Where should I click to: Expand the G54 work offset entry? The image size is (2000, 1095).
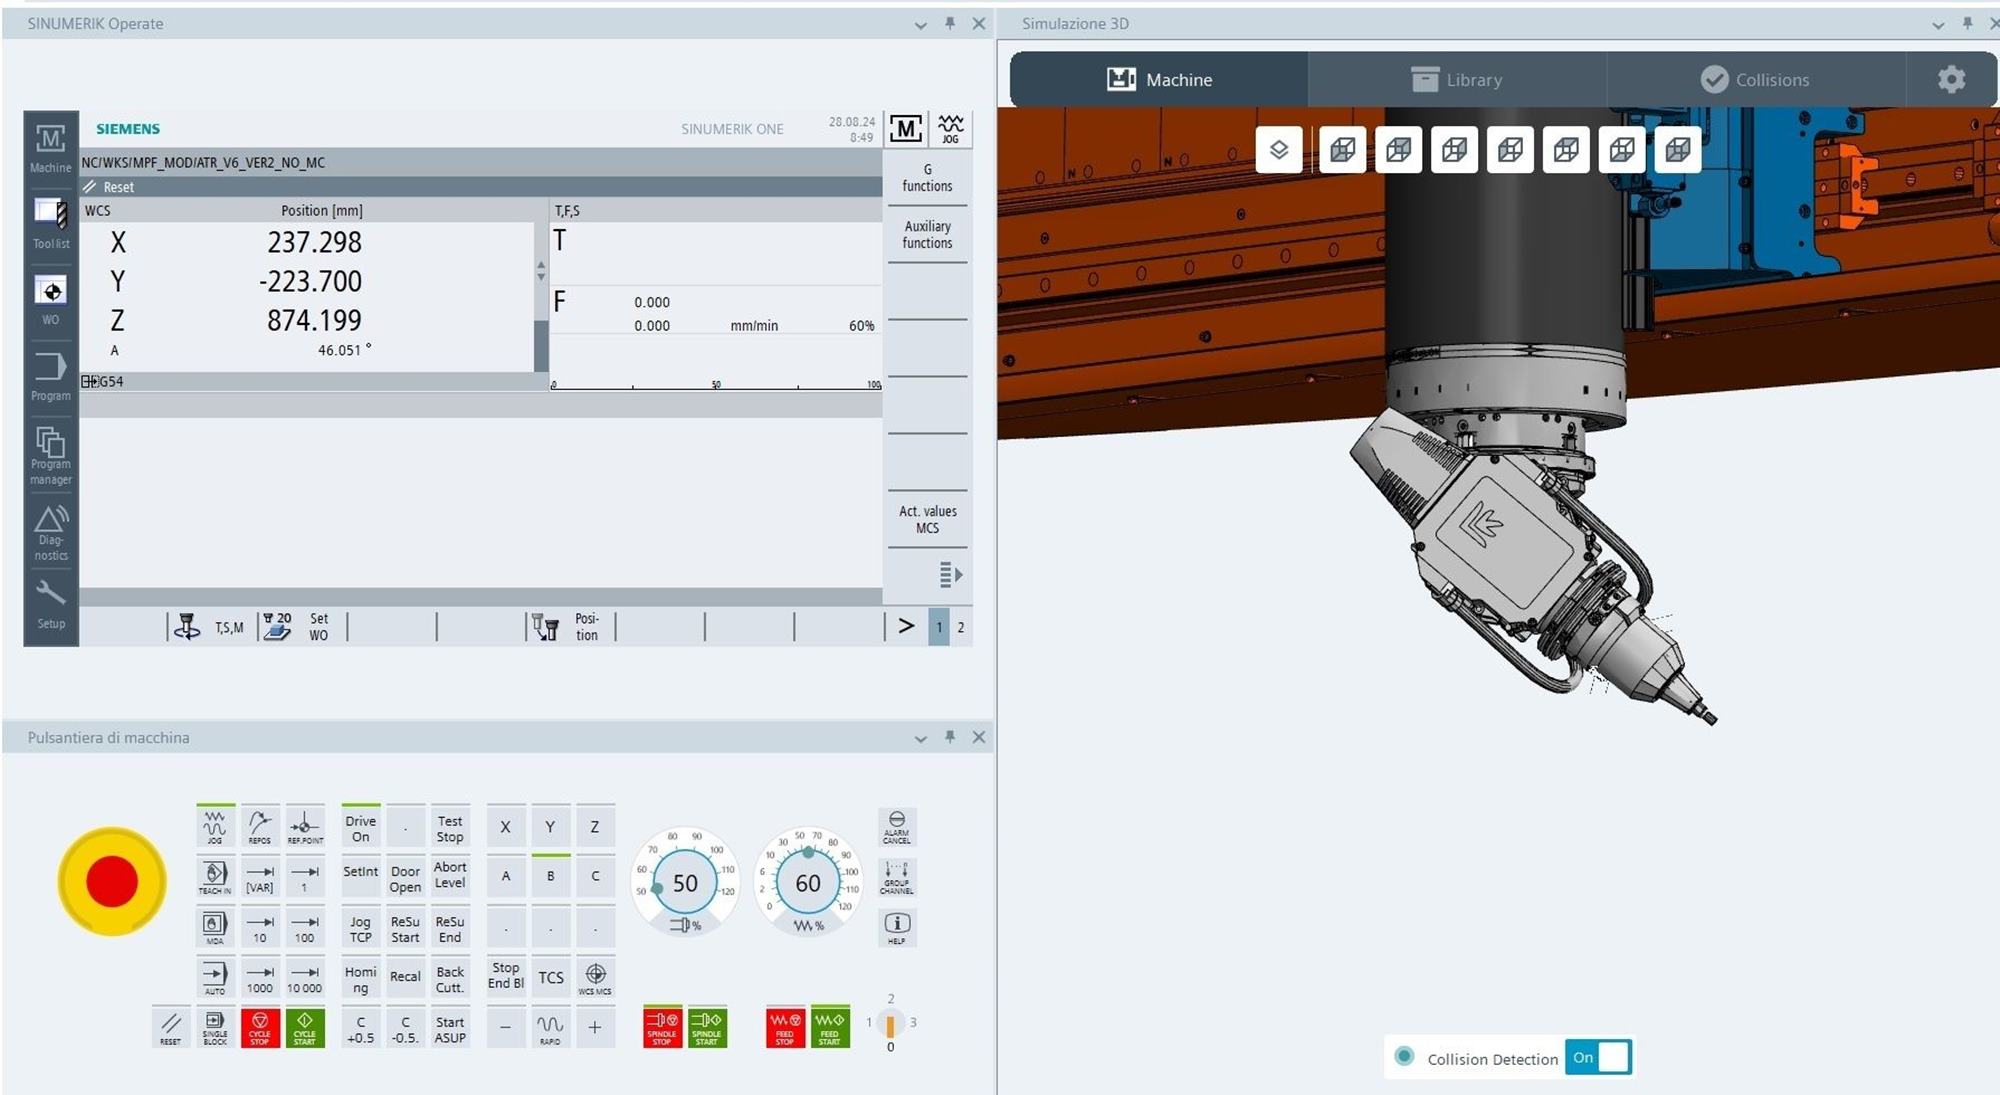[88, 381]
